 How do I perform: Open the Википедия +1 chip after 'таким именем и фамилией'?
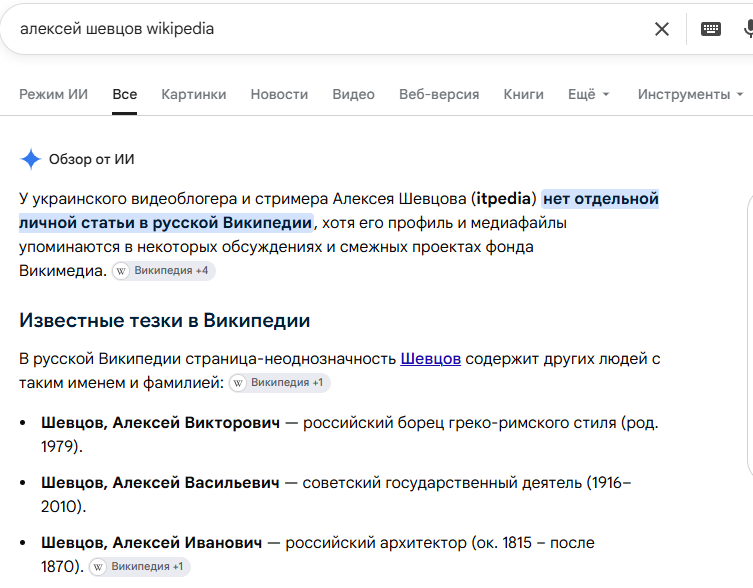point(279,383)
